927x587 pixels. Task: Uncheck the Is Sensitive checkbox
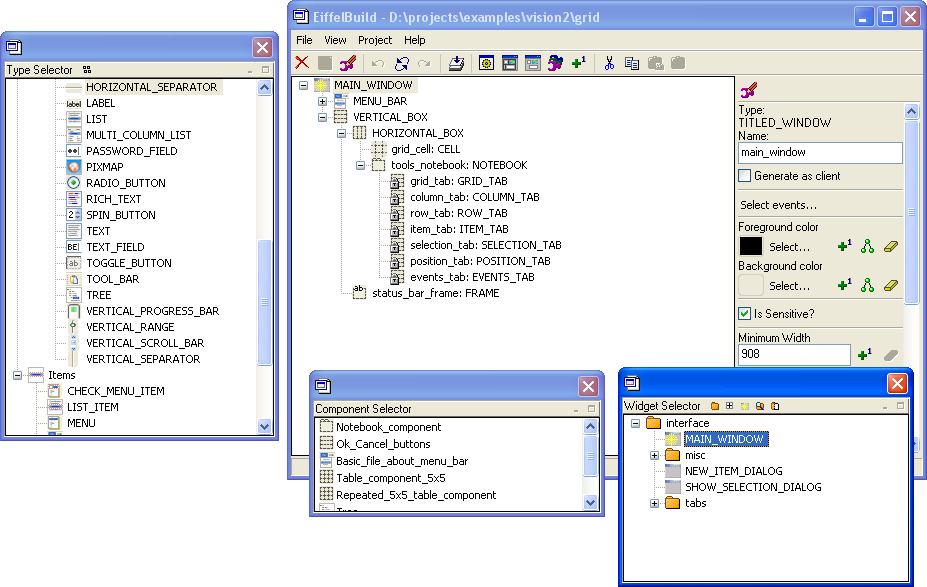click(745, 314)
